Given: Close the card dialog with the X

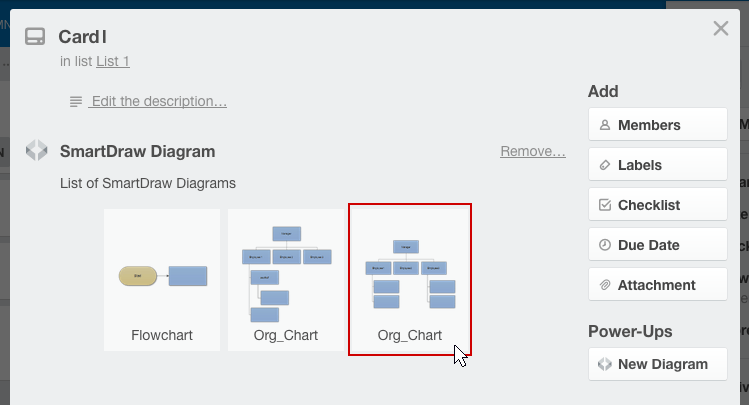Looking at the screenshot, I should pyautogui.click(x=721, y=29).
